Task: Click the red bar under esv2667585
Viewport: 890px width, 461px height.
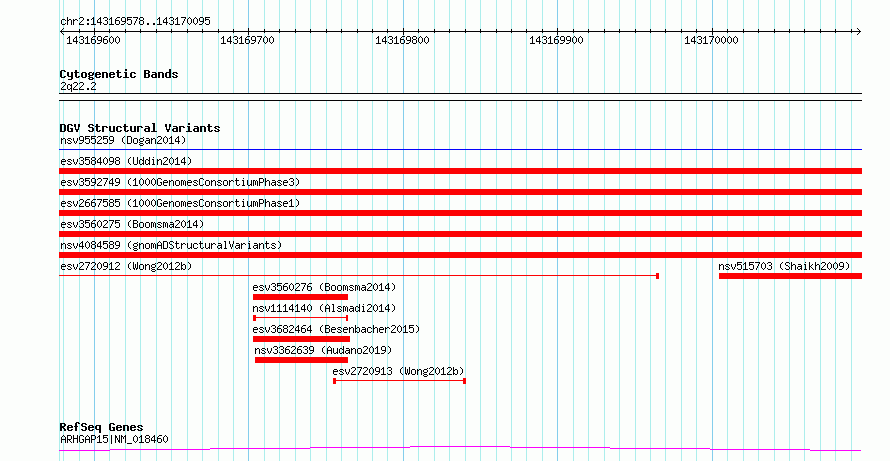Action: pyautogui.click(x=460, y=213)
